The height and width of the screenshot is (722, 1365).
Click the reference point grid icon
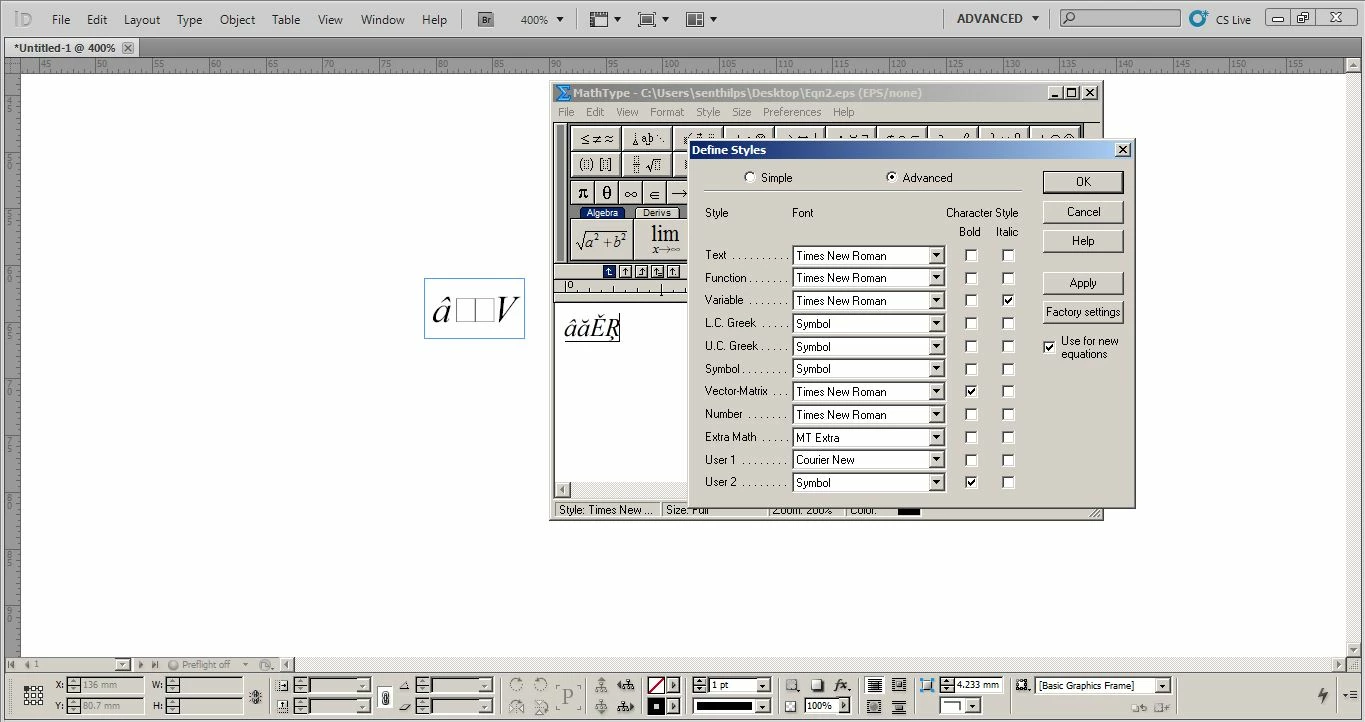[33, 695]
